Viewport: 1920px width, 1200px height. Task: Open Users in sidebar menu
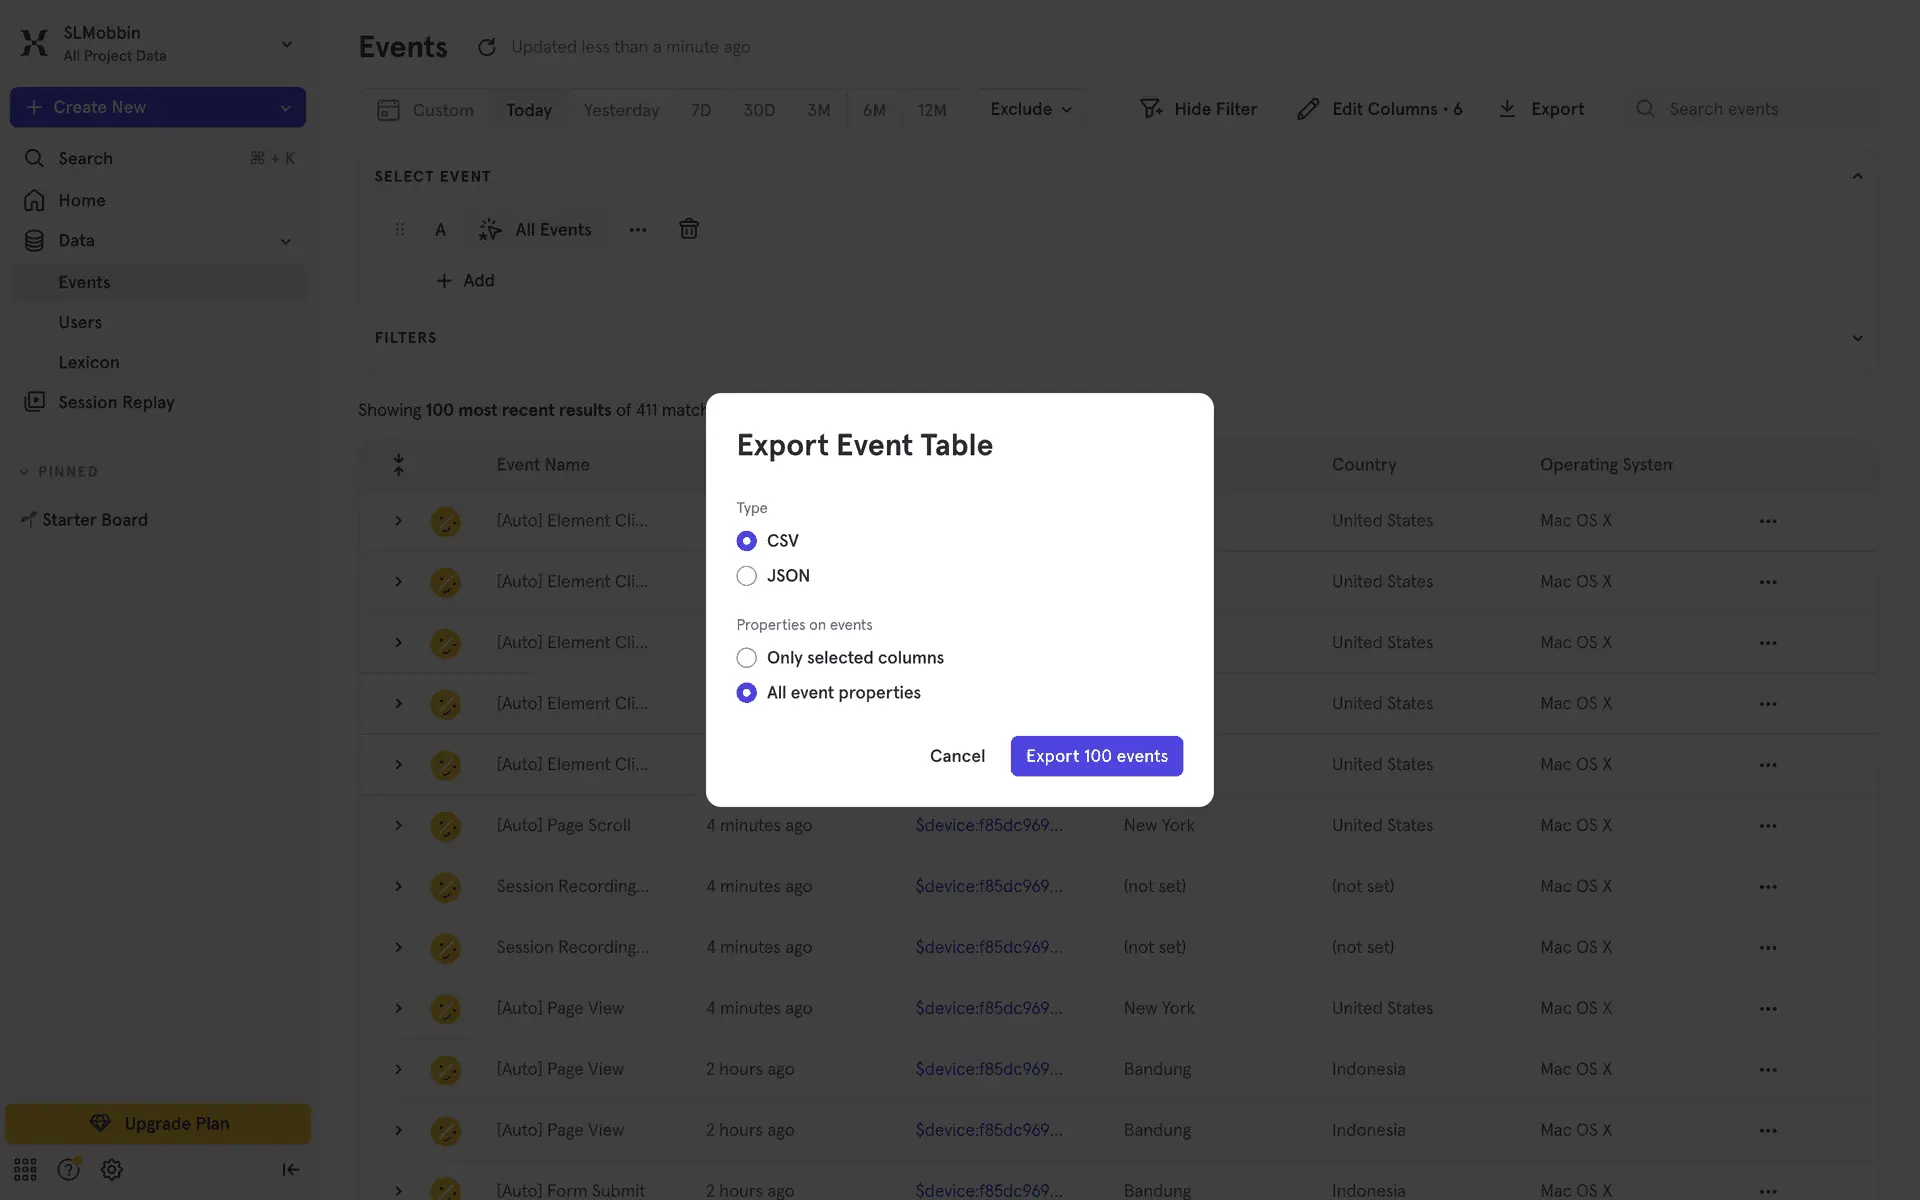[x=80, y=322]
